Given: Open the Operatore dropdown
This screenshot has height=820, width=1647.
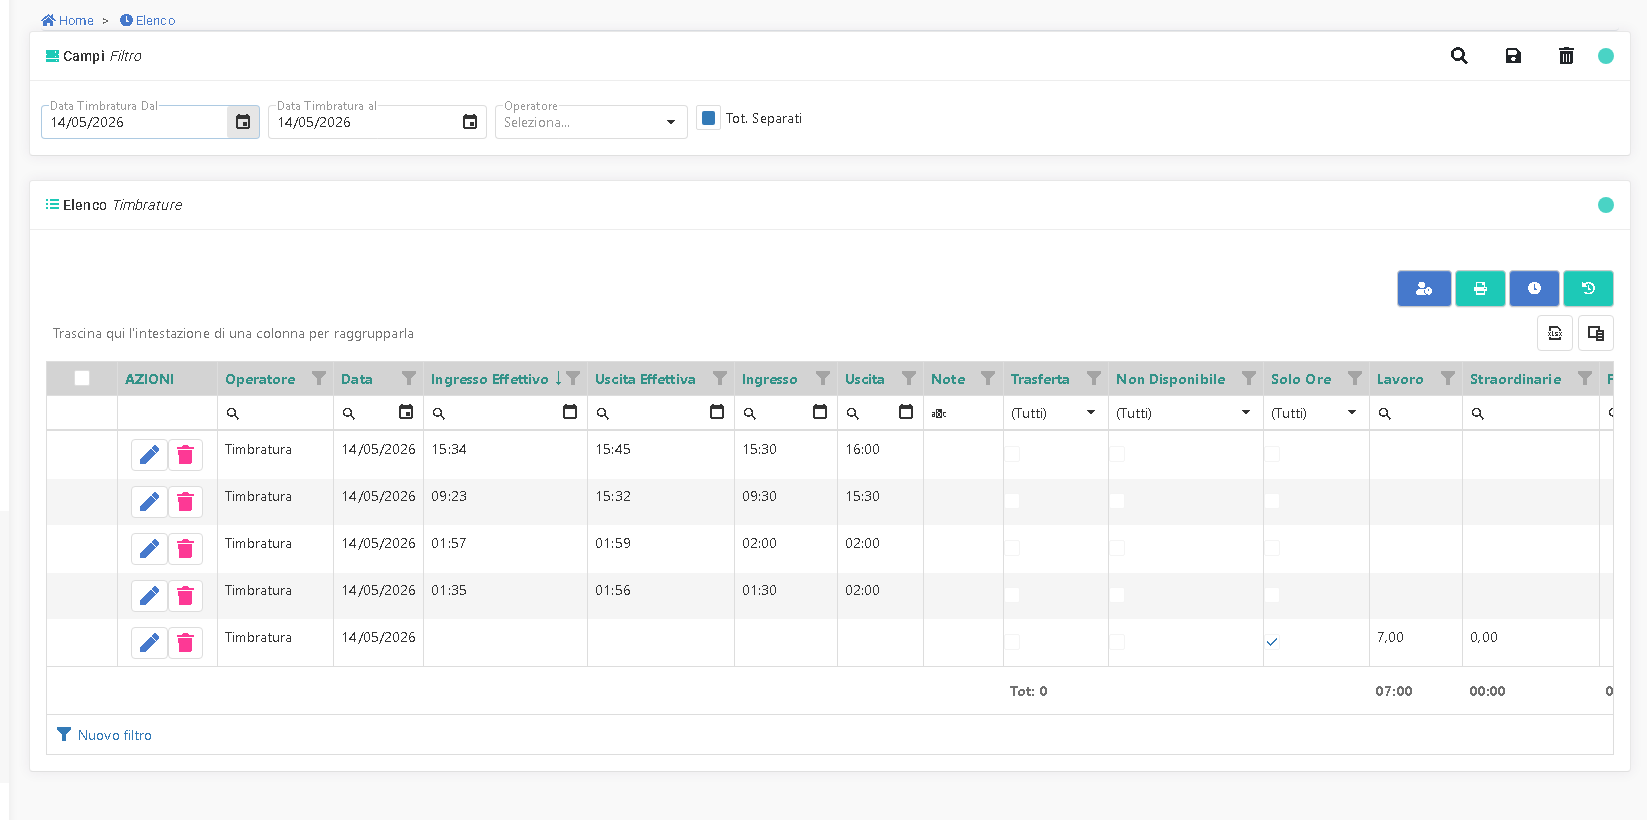Looking at the screenshot, I should coord(591,122).
